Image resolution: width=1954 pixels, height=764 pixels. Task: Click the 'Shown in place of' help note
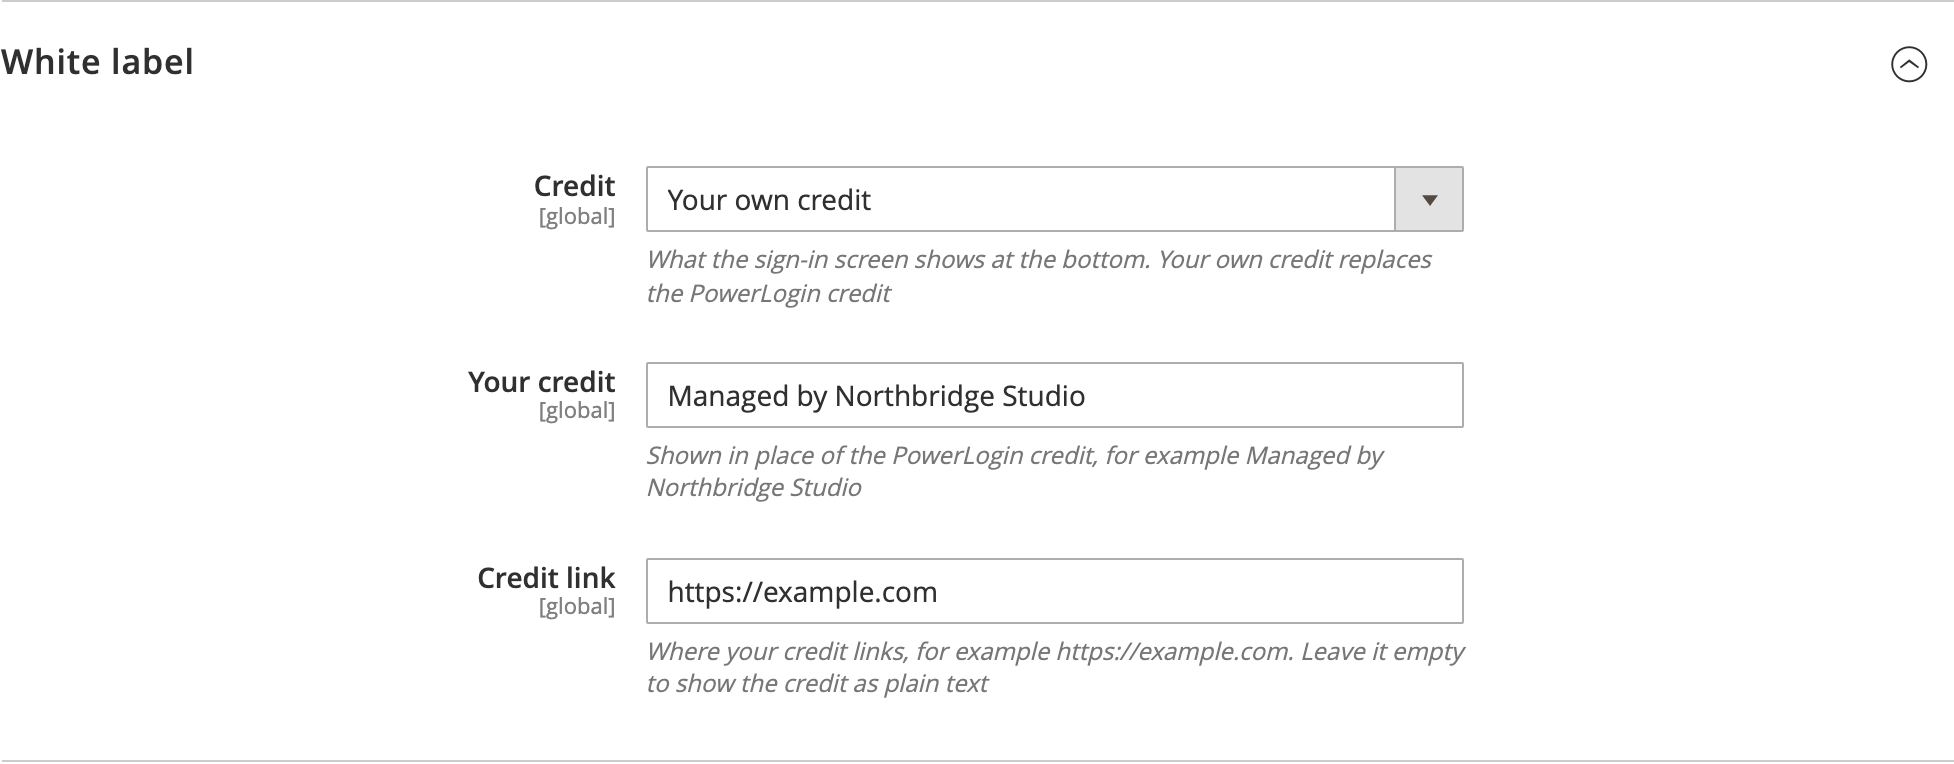(x=1014, y=471)
